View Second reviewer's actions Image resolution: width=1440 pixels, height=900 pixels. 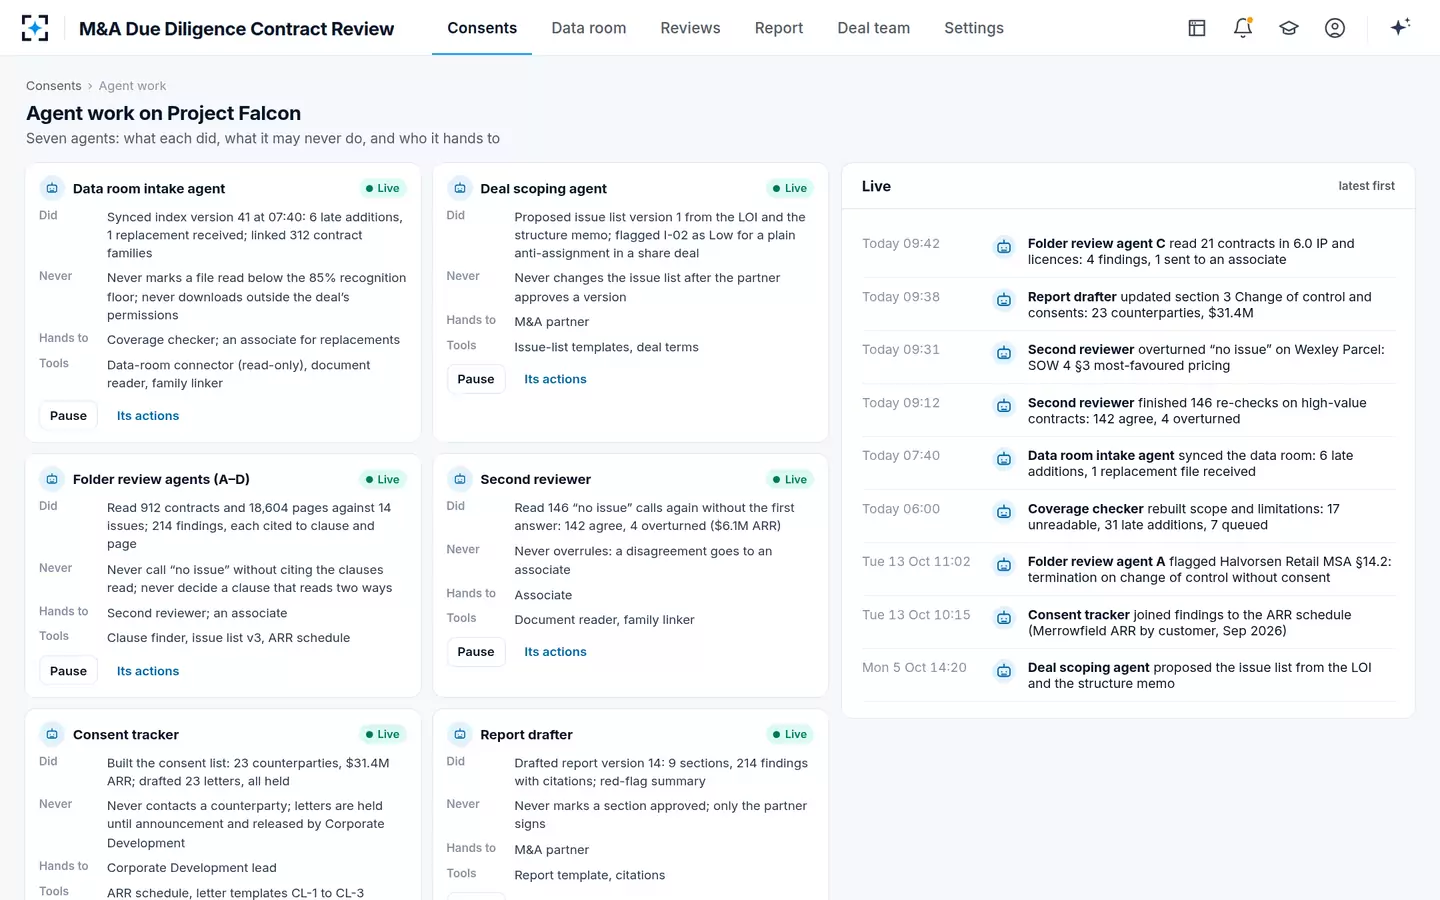555,652
